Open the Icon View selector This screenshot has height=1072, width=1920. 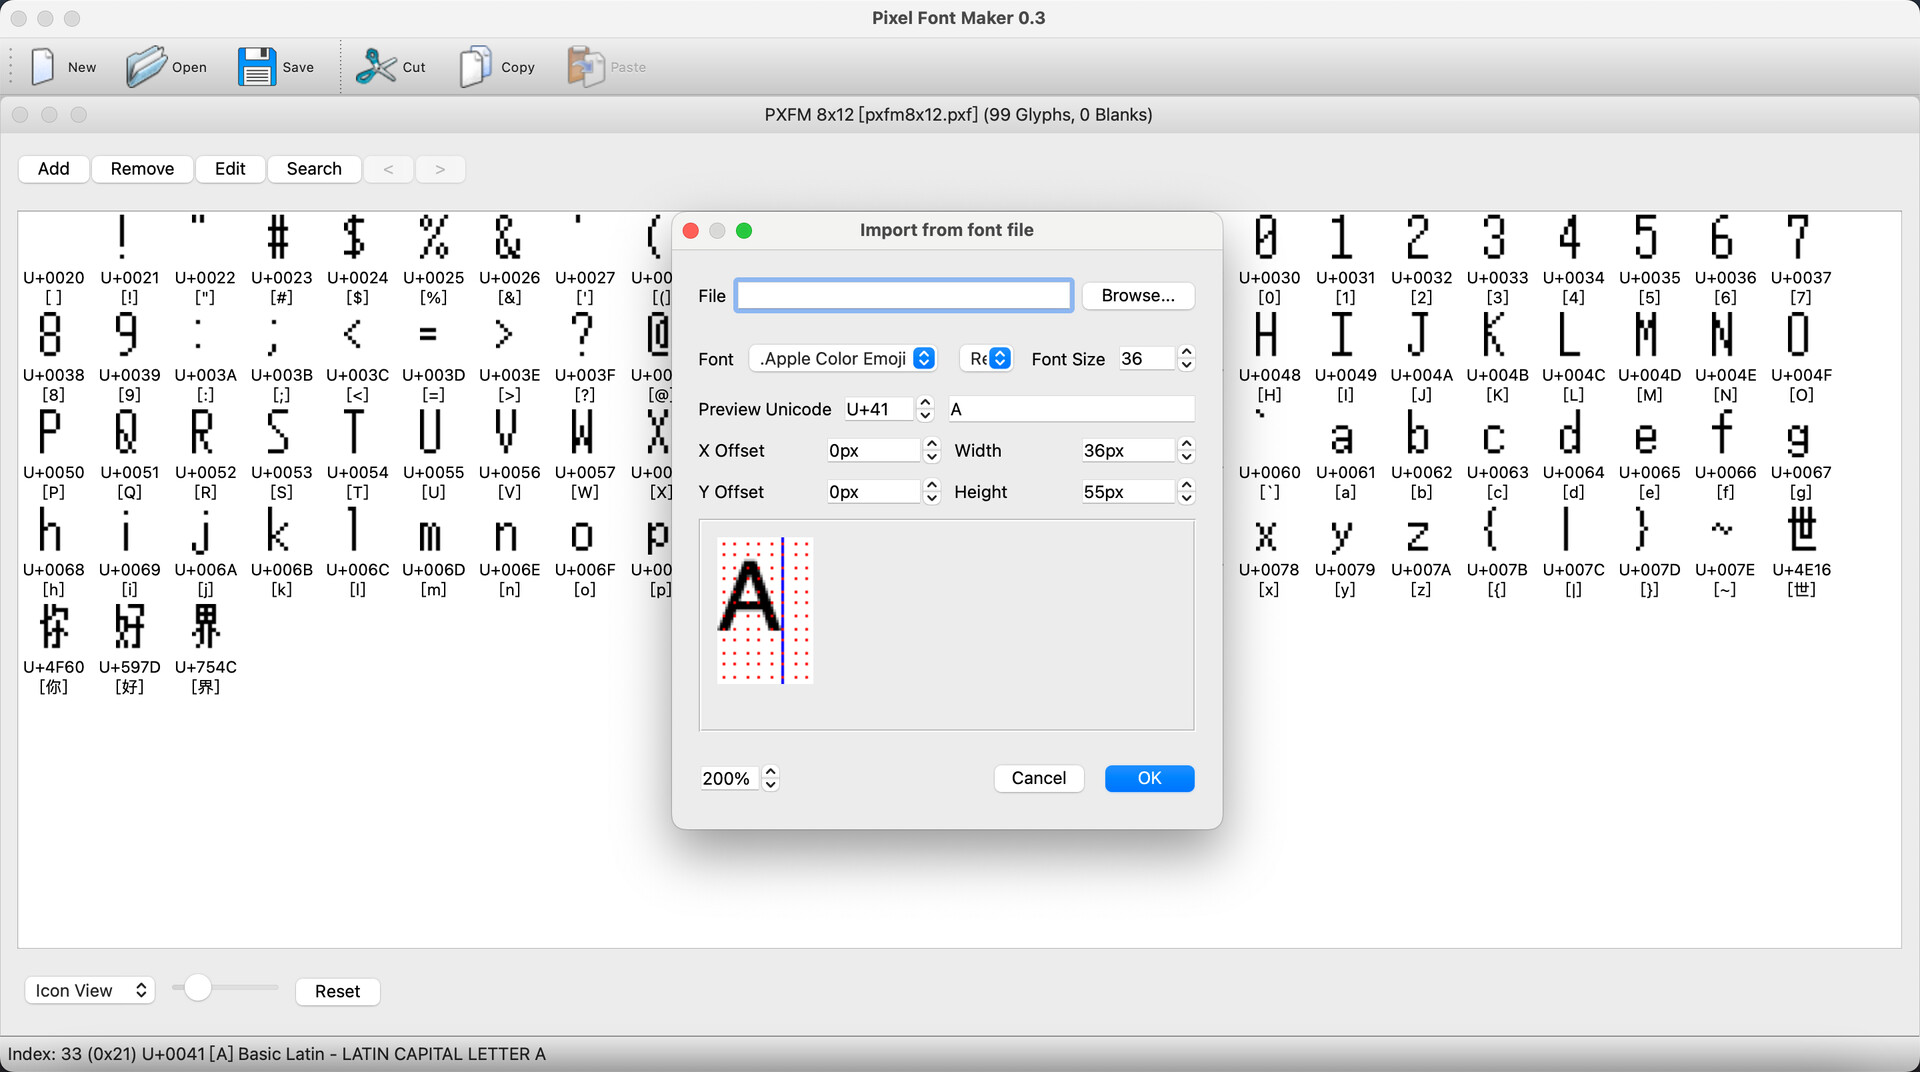pyautogui.click(x=89, y=990)
